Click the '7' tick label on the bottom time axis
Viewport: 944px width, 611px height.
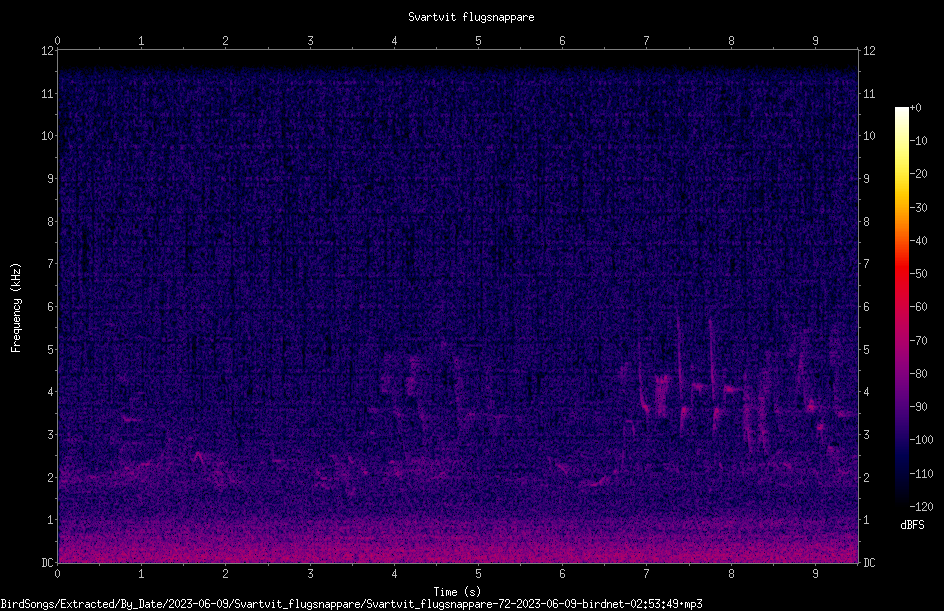pos(647,574)
